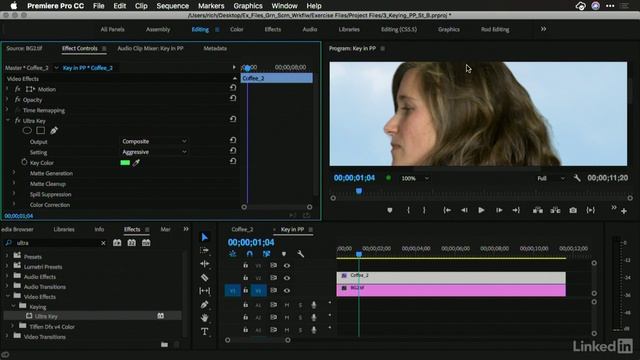Pick Key Color eyedropper

pyautogui.click(x=136, y=163)
